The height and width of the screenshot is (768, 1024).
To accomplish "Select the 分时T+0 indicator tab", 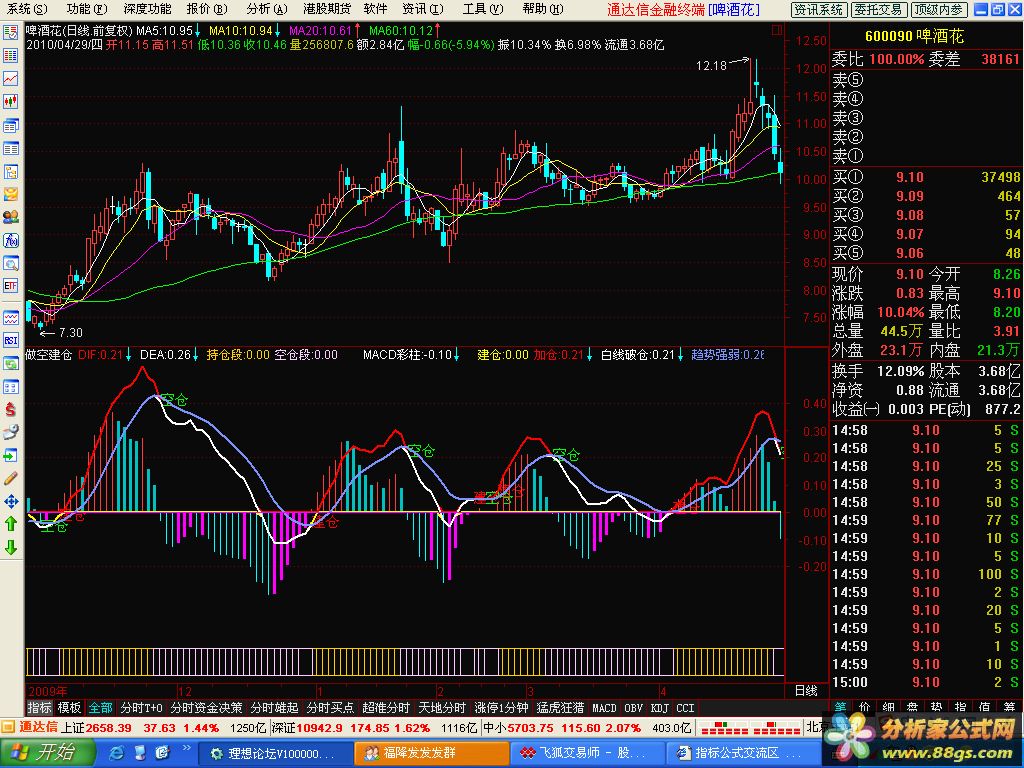I will point(142,708).
